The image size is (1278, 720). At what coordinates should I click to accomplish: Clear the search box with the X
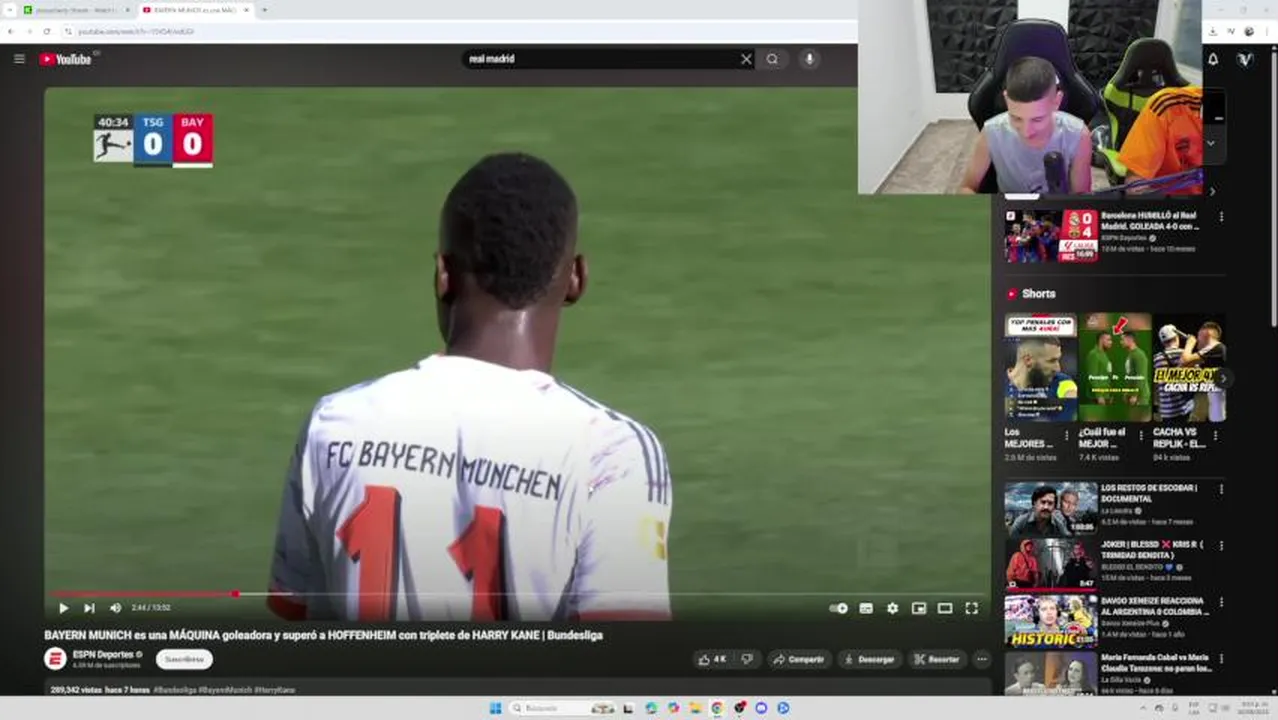[x=746, y=59]
